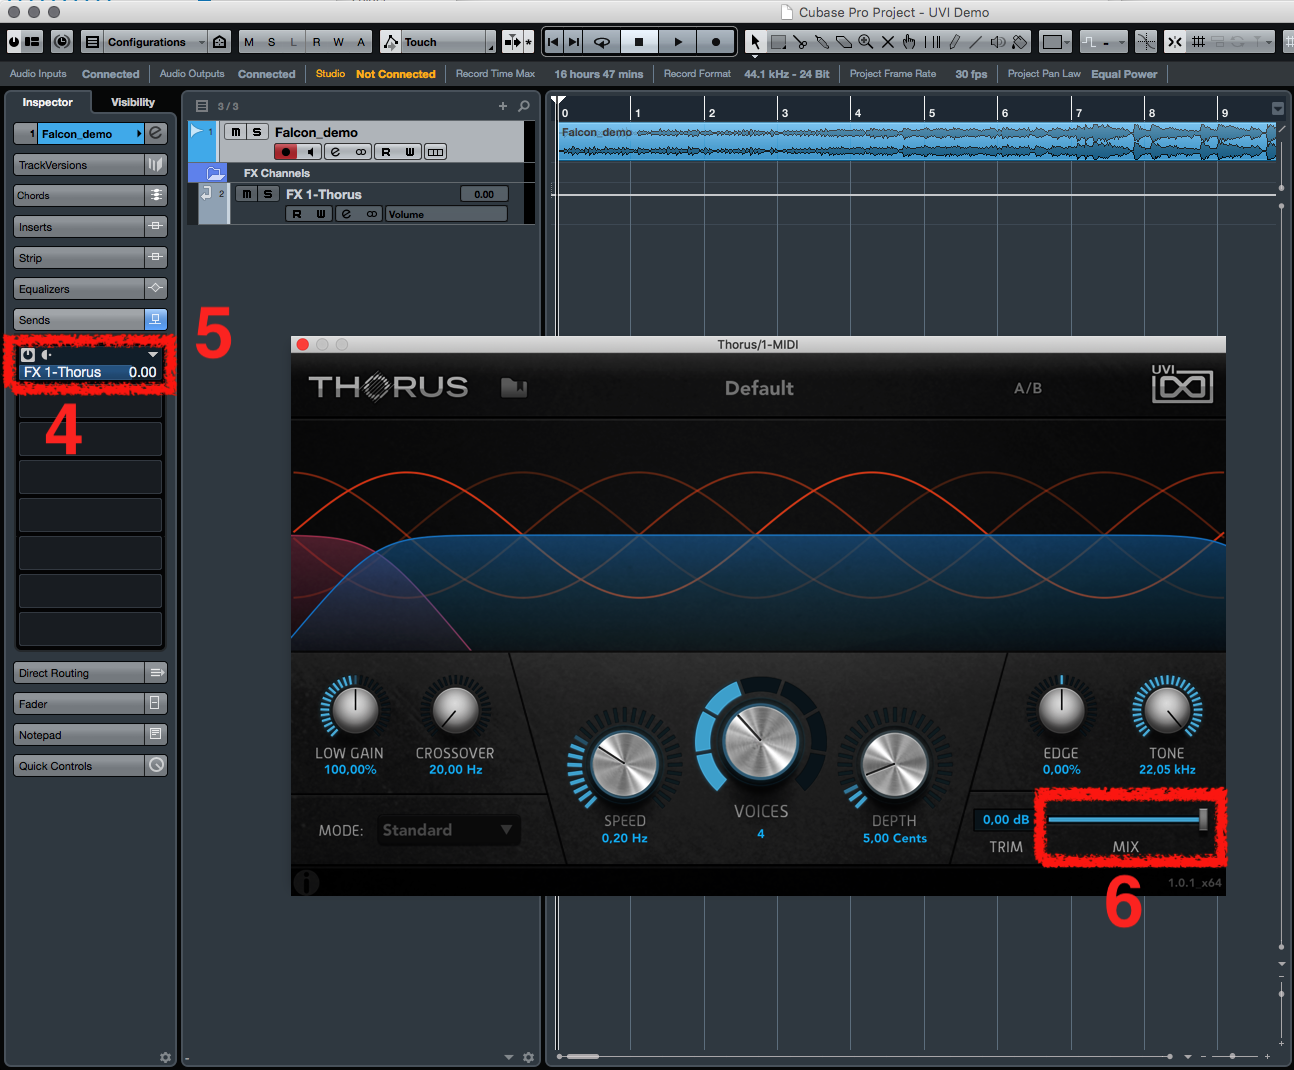Select the Split scissors tool
1294x1070 pixels.
pos(800,42)
